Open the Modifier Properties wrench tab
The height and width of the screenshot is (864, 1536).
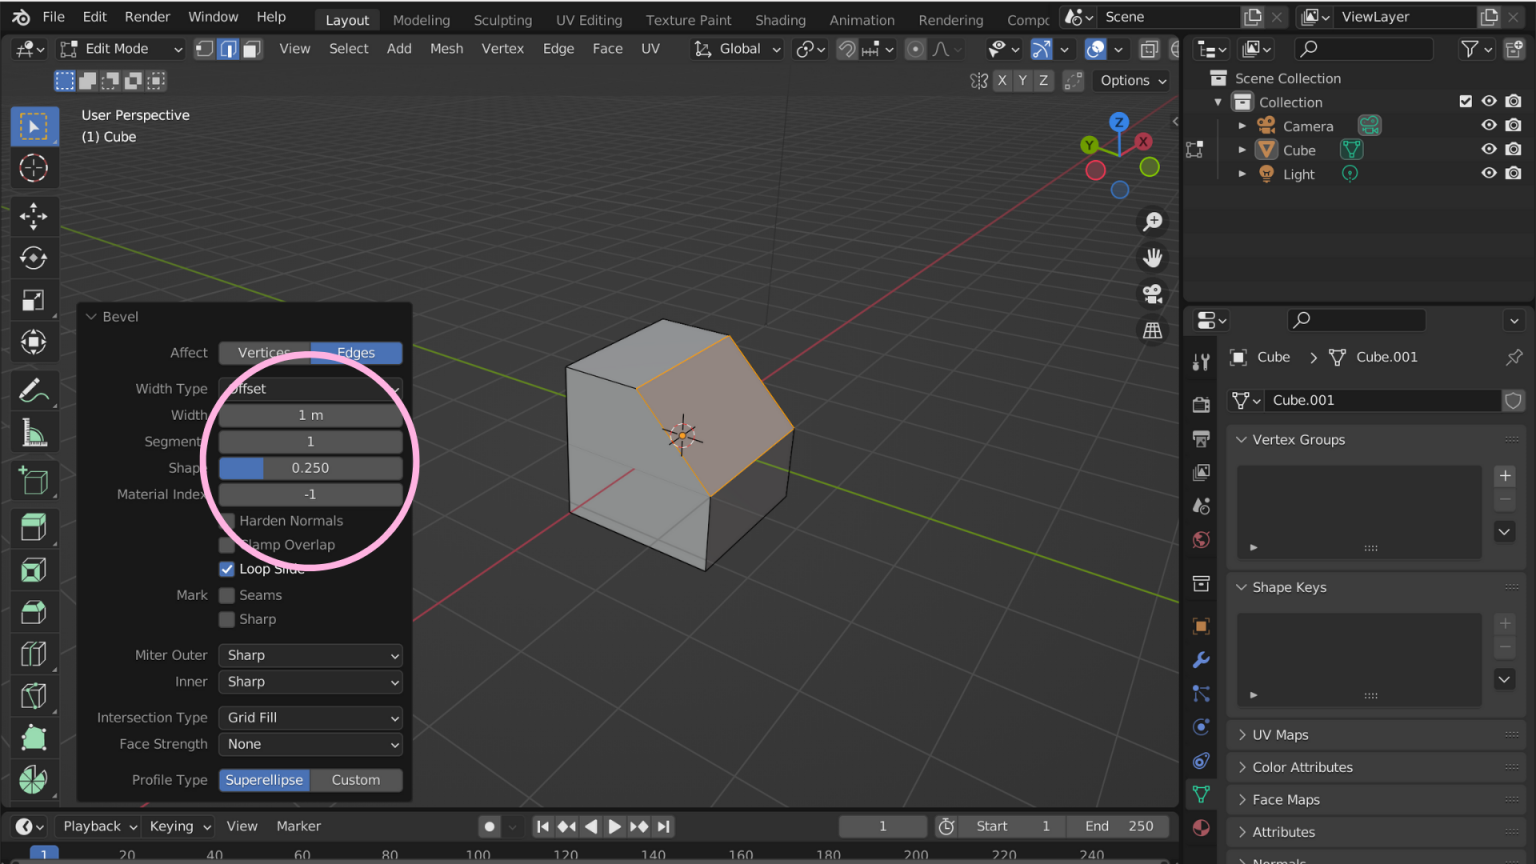coord(1201,660)
